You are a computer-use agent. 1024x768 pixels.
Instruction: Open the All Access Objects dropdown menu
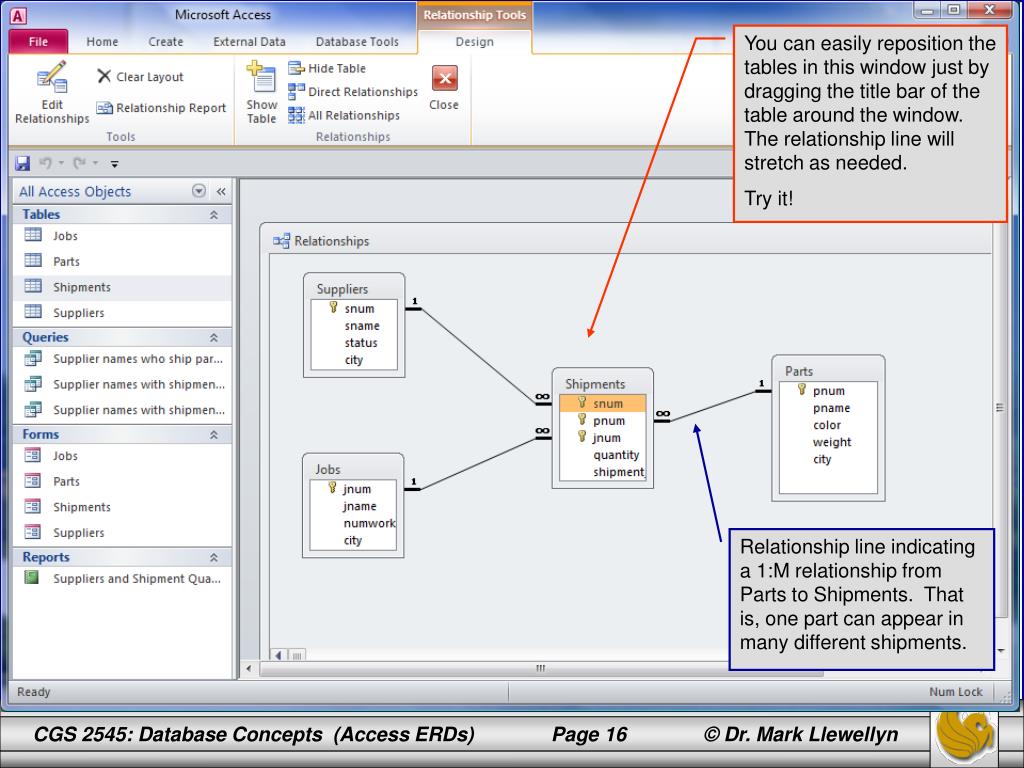[199, 191]
